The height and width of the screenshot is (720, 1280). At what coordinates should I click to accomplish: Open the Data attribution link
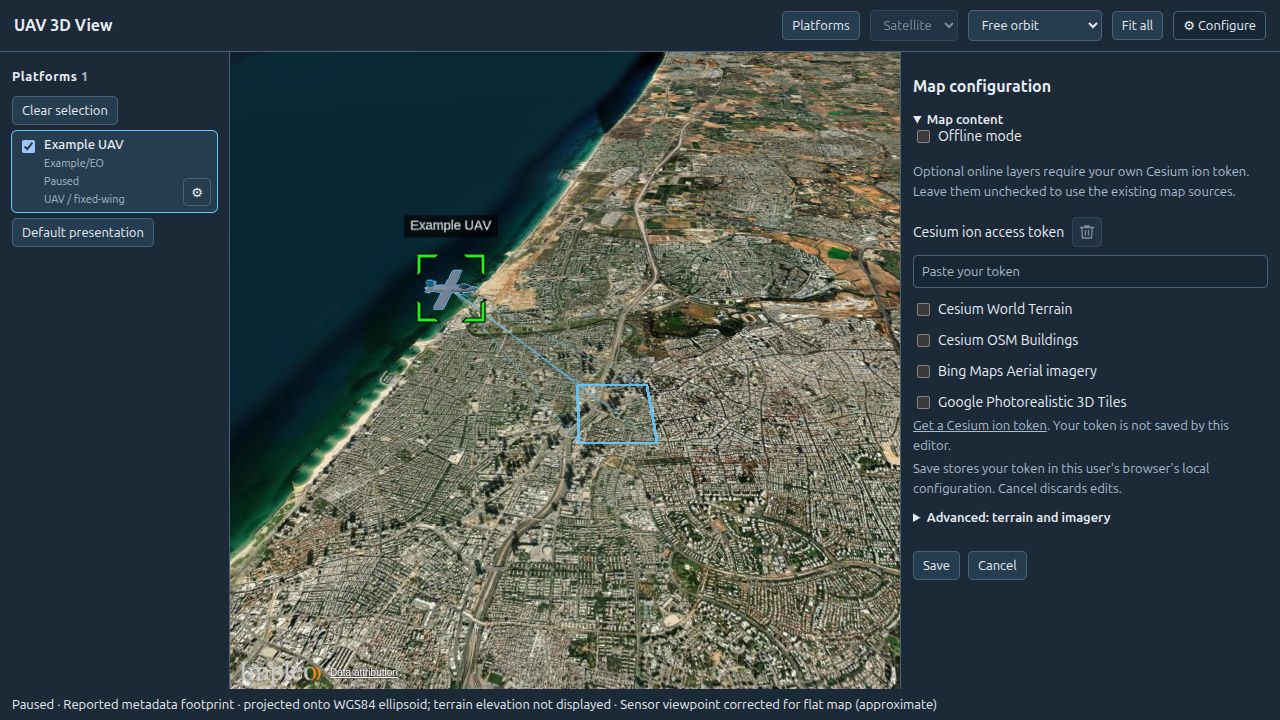tap(363, 673)
